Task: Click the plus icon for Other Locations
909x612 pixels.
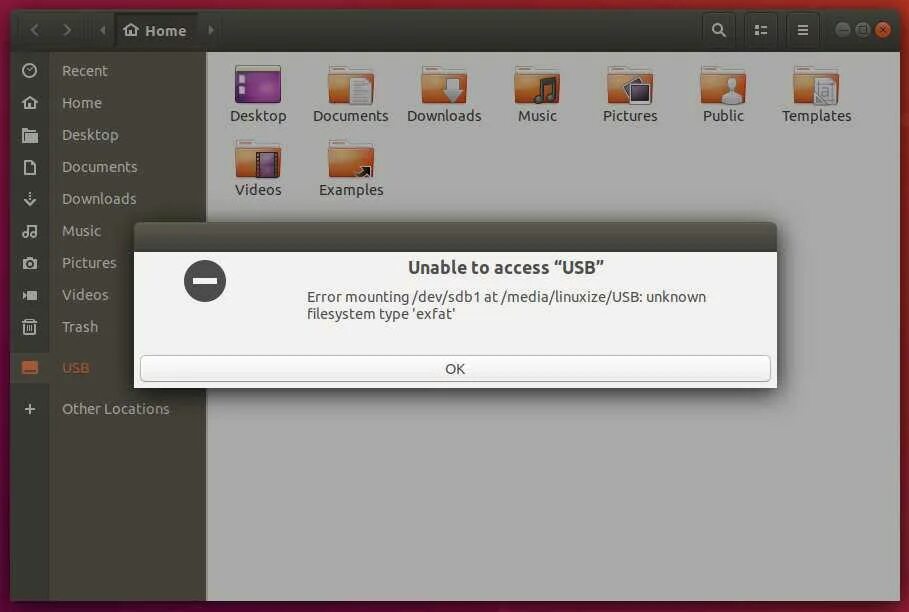Action: 30,409
